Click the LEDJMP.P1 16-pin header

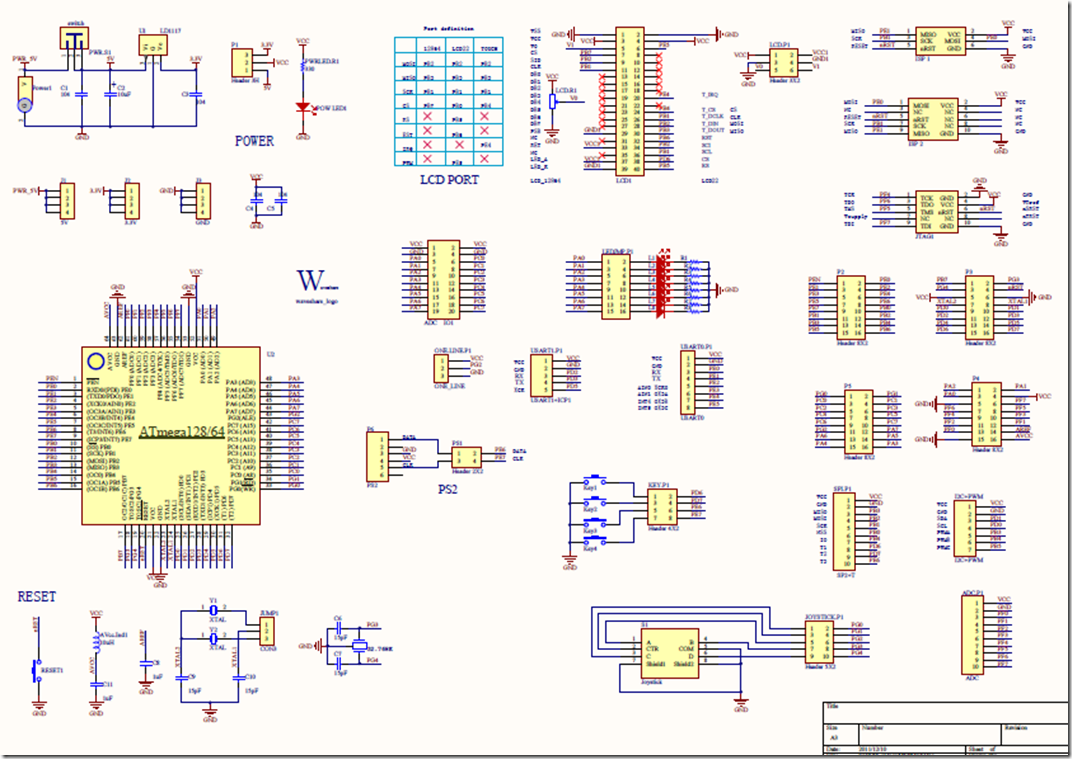tap(616, 286)
